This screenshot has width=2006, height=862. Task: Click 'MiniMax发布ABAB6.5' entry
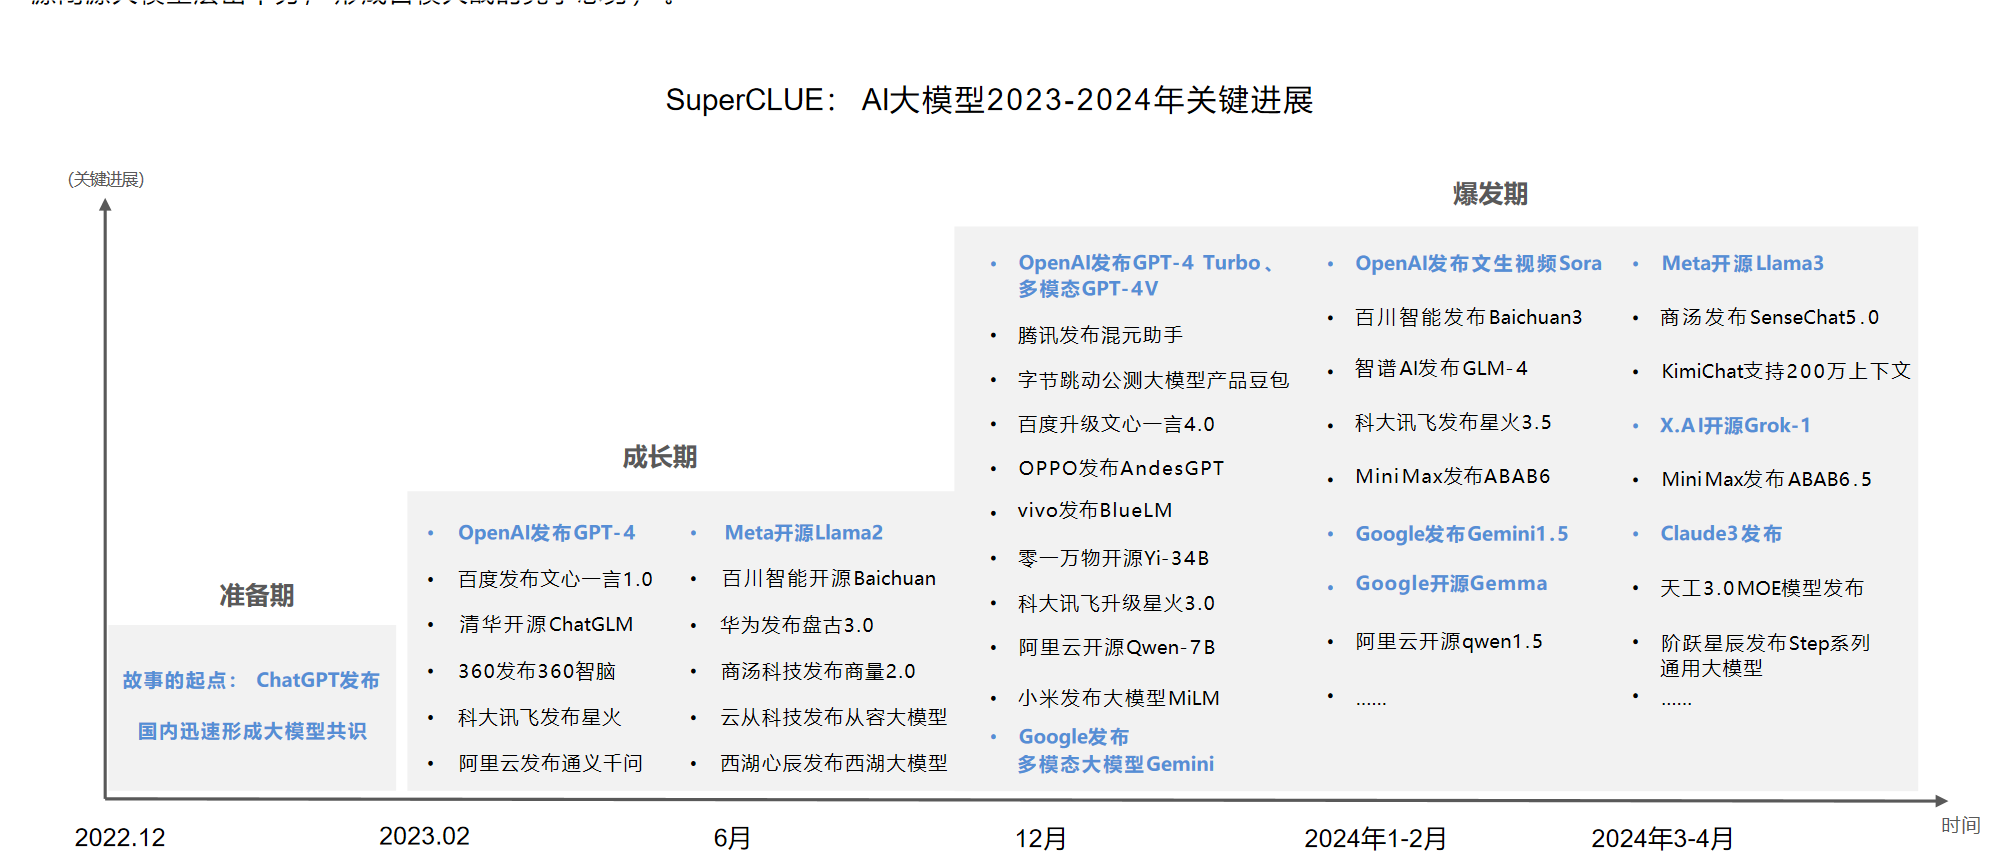click(x=1766, y=479)
